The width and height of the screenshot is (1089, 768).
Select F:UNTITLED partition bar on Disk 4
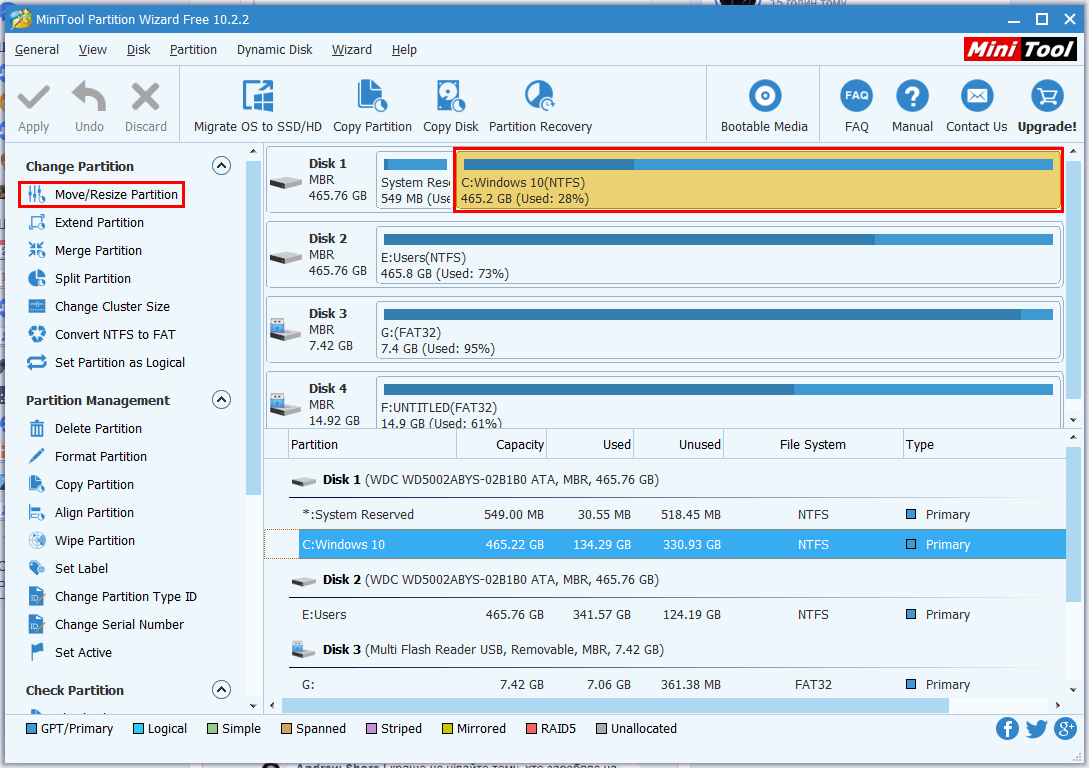tap(719, 403)
